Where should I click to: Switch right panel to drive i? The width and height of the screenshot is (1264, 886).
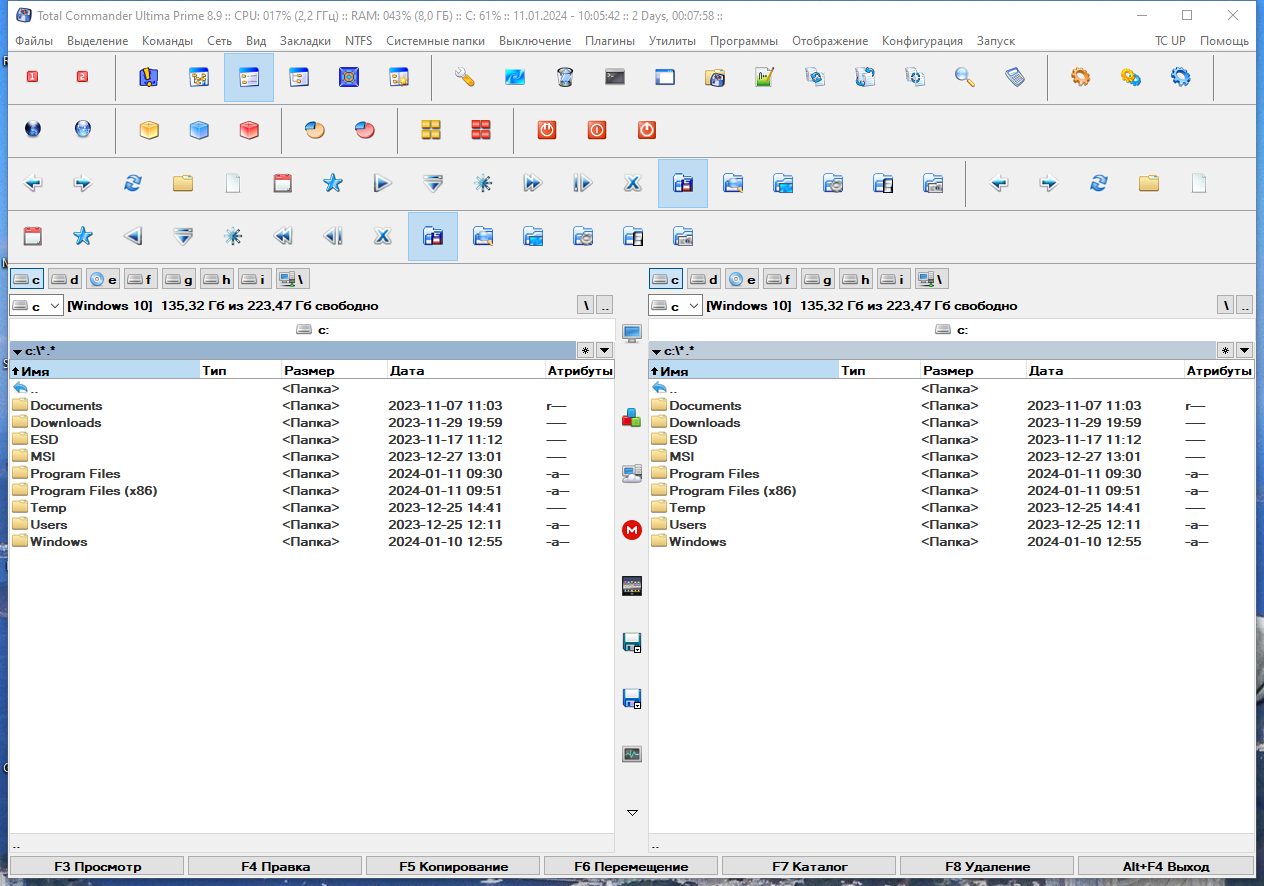(x=894, y=279)
